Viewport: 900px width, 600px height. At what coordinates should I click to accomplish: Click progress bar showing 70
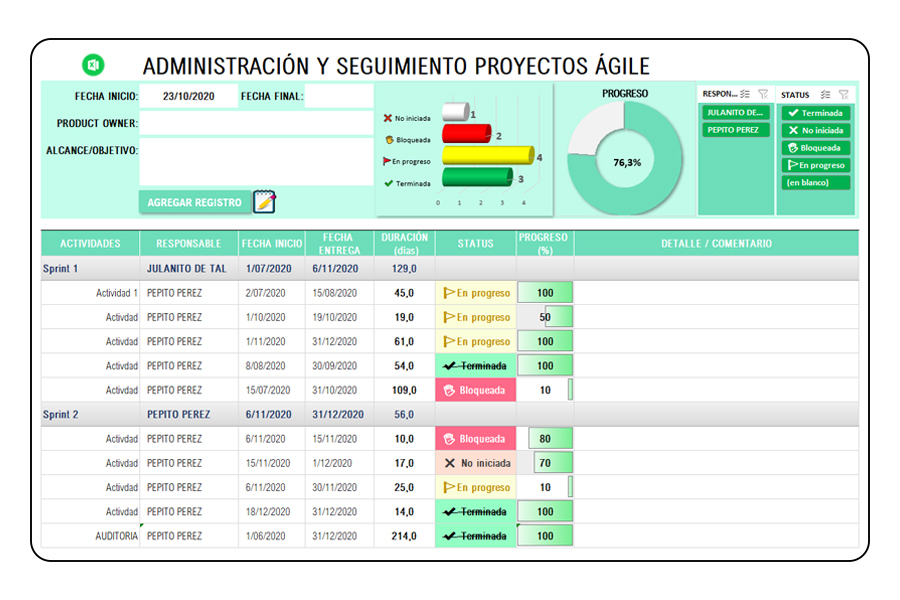pyautogui.click(x=545, y=463)
